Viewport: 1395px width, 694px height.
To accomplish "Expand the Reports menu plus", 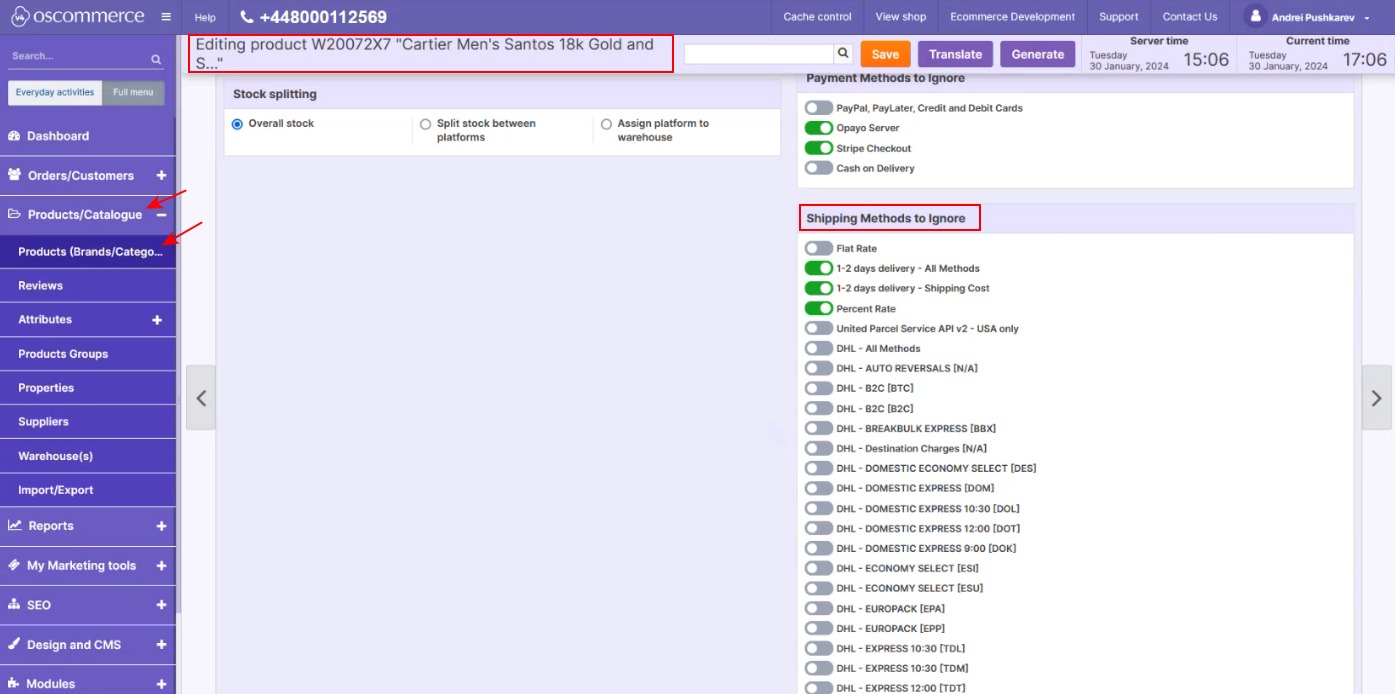I will coord(161,525).
